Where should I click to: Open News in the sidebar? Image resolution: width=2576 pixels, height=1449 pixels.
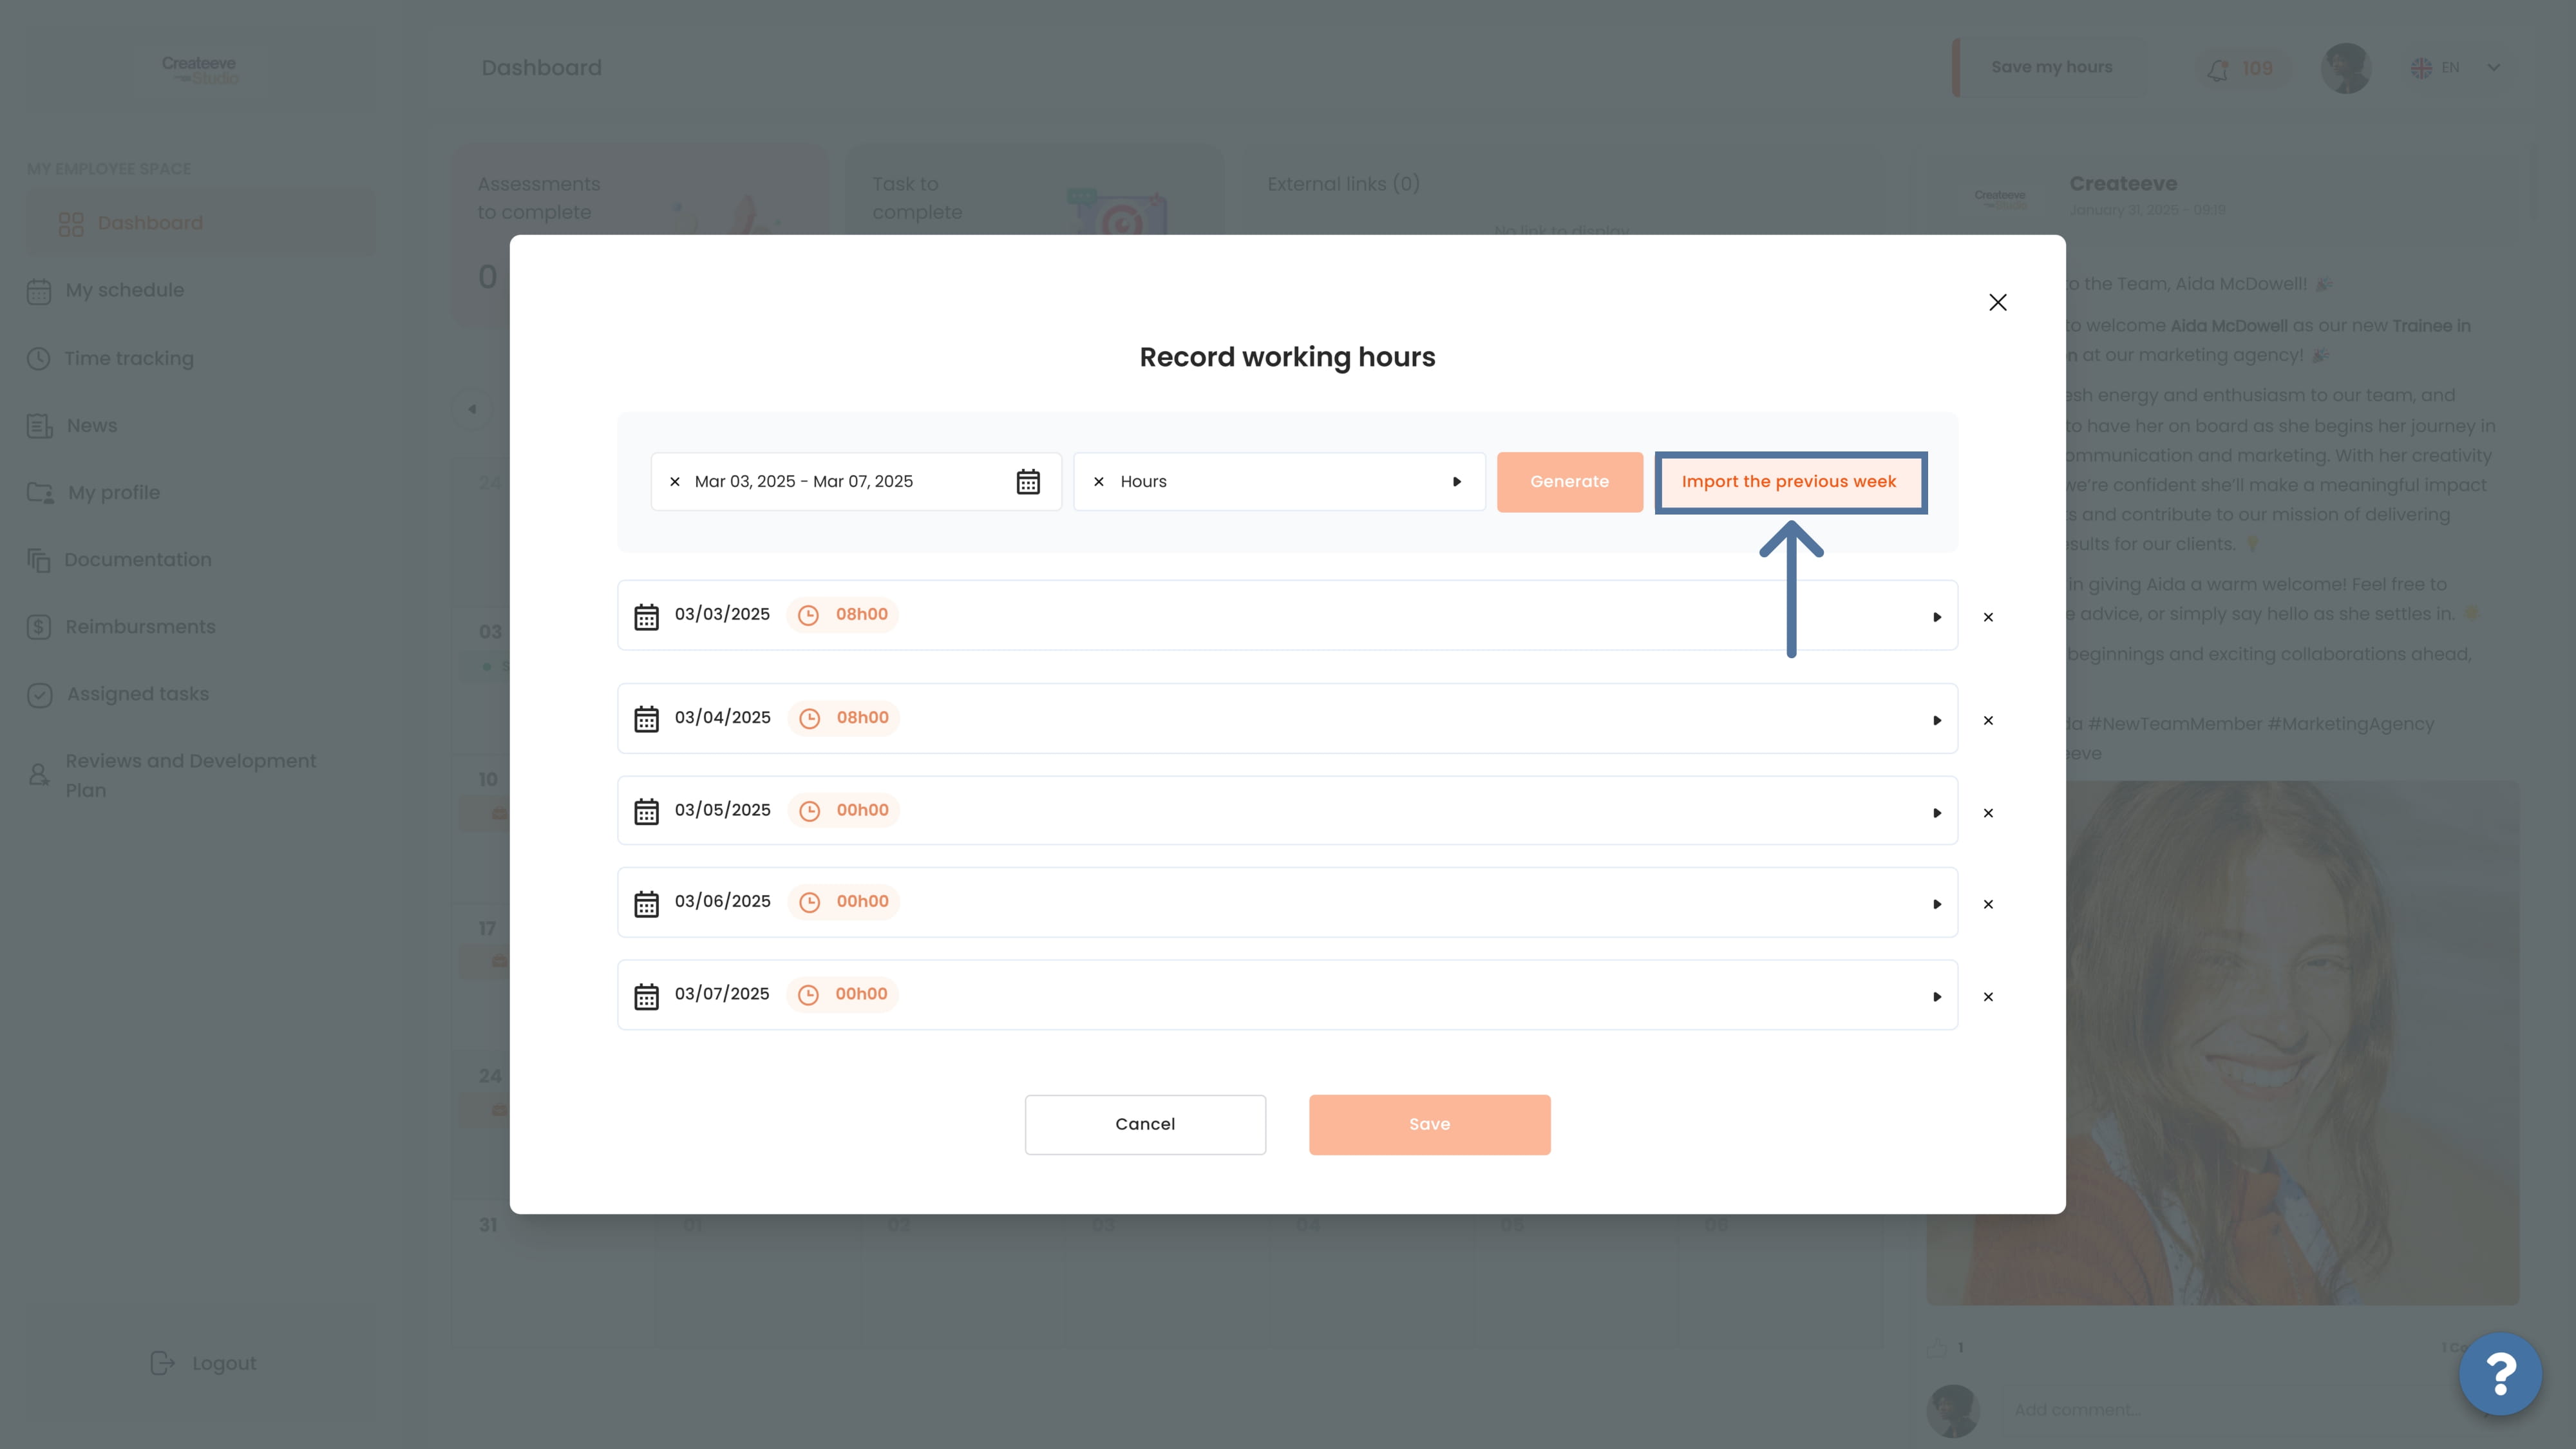click(x=72, y=426)
